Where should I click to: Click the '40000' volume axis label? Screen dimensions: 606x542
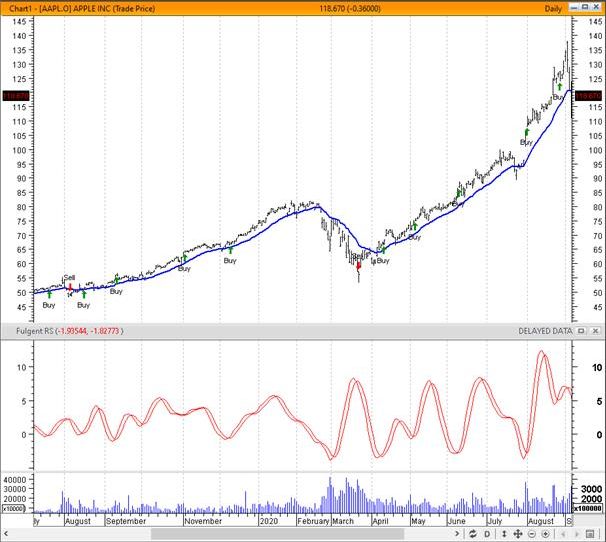tap(15, 480)
